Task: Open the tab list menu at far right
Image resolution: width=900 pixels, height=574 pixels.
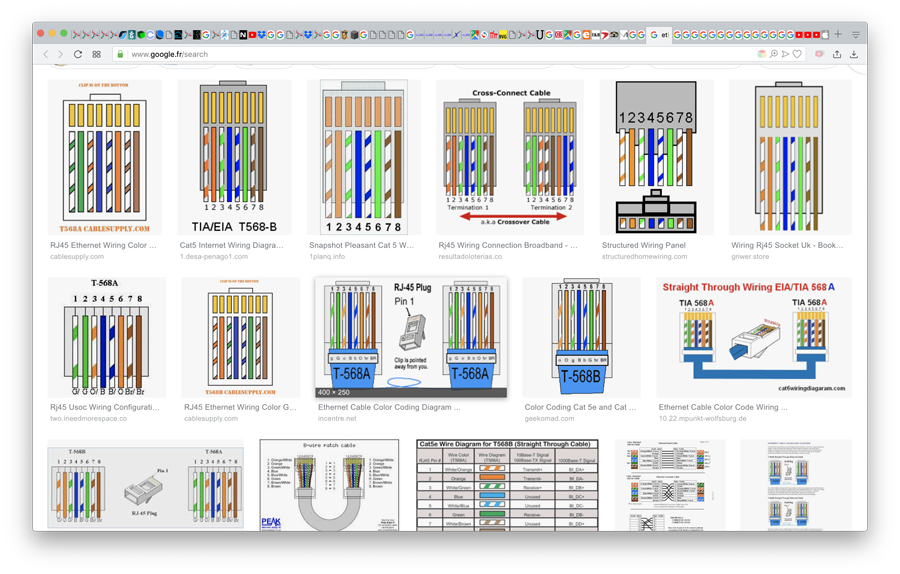Action: [856, 35]
